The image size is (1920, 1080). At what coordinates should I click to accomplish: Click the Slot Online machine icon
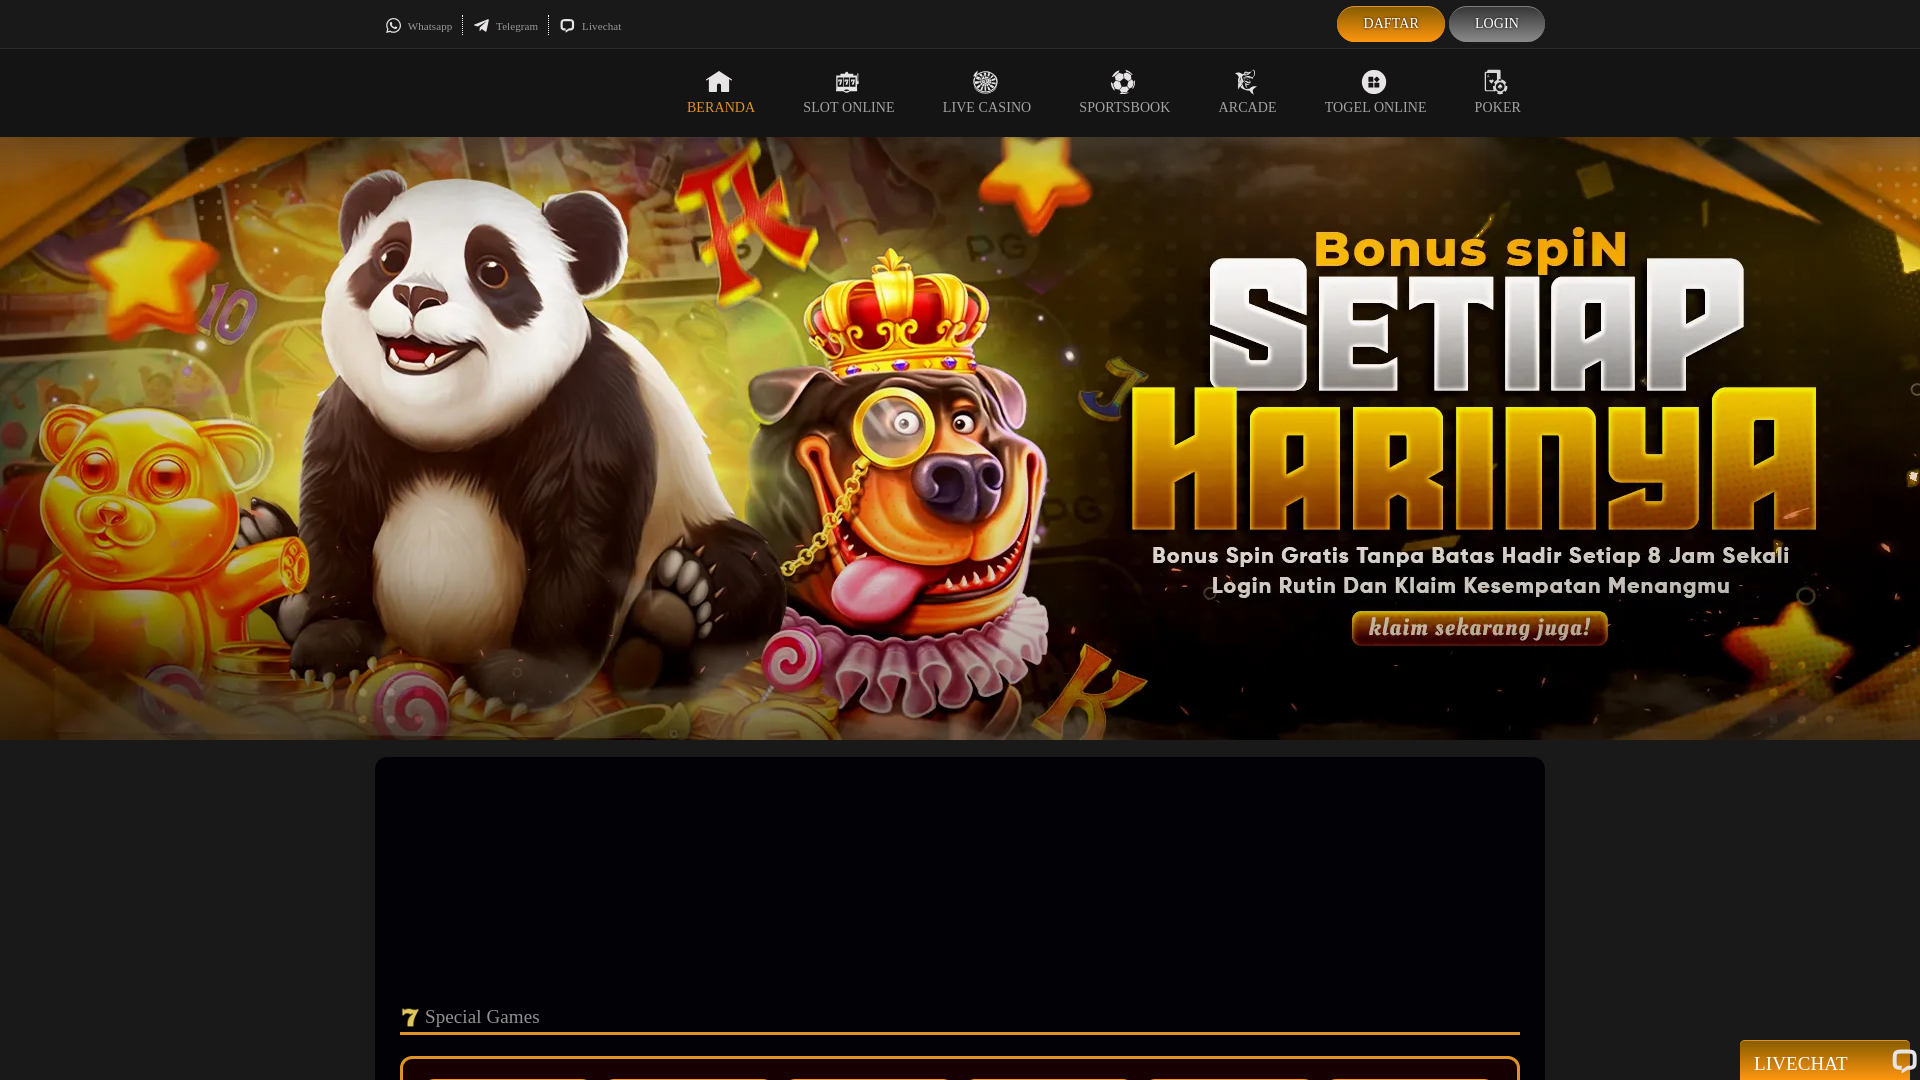847,82
